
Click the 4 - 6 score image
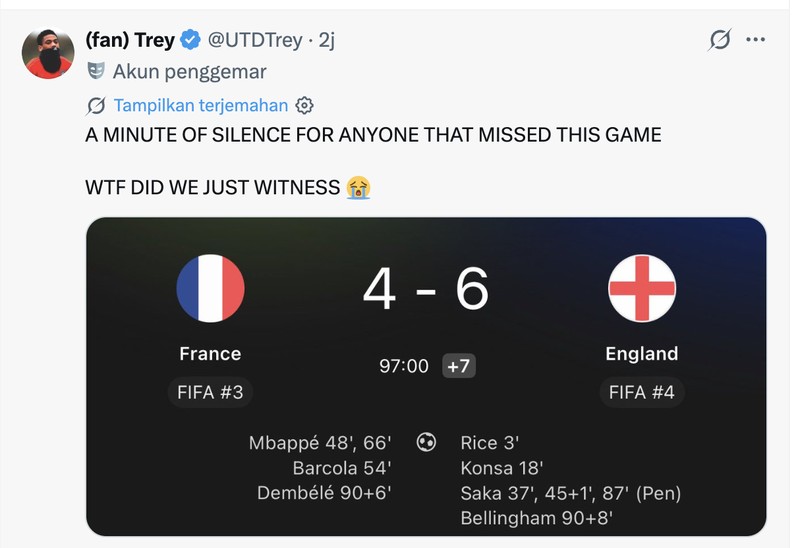(x=426, y=289)
